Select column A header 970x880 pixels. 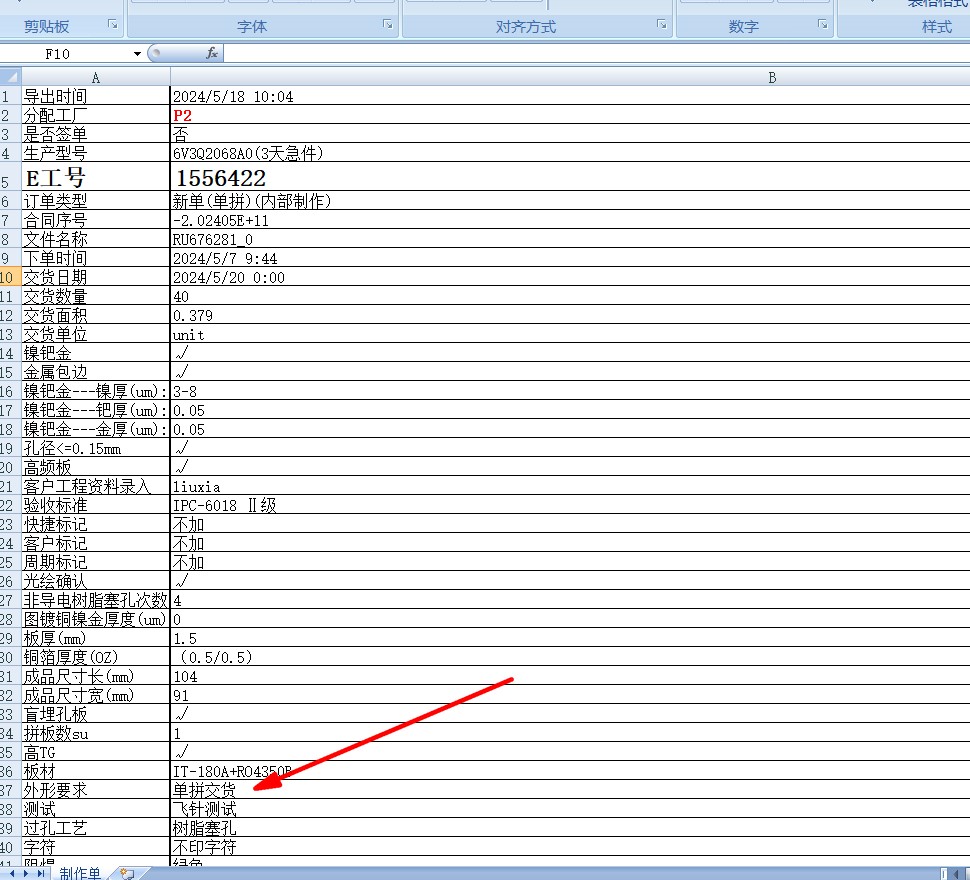pos(95,77)
